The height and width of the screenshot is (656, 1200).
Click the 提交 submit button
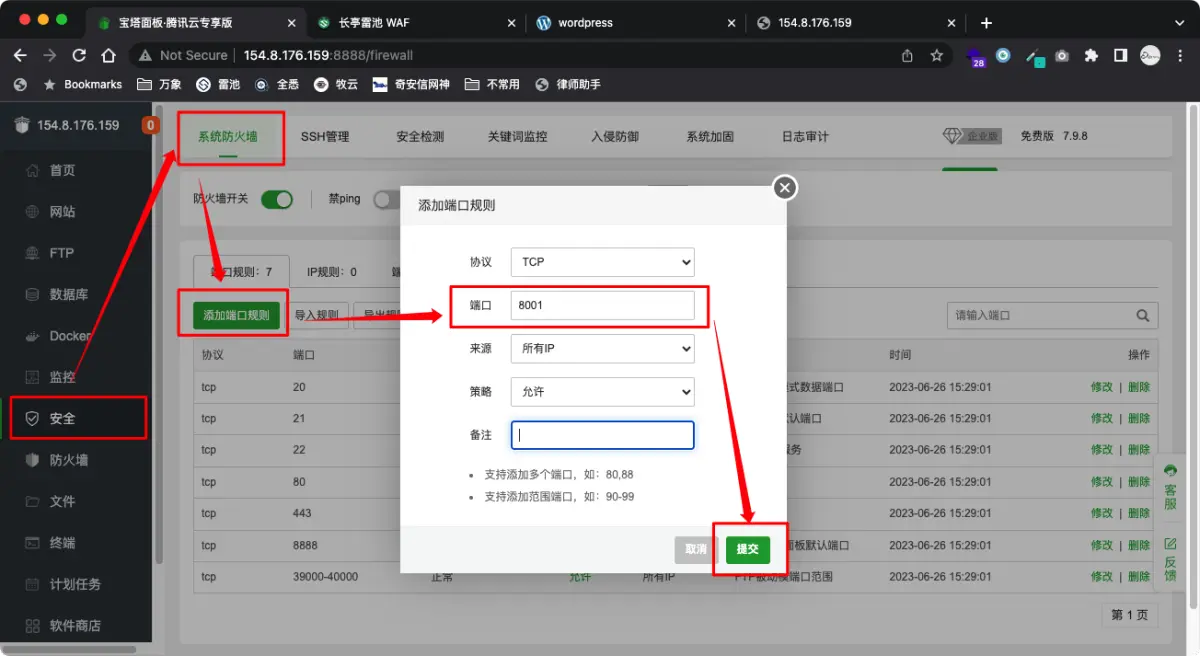pyautogui.click(x=748, y=549)
